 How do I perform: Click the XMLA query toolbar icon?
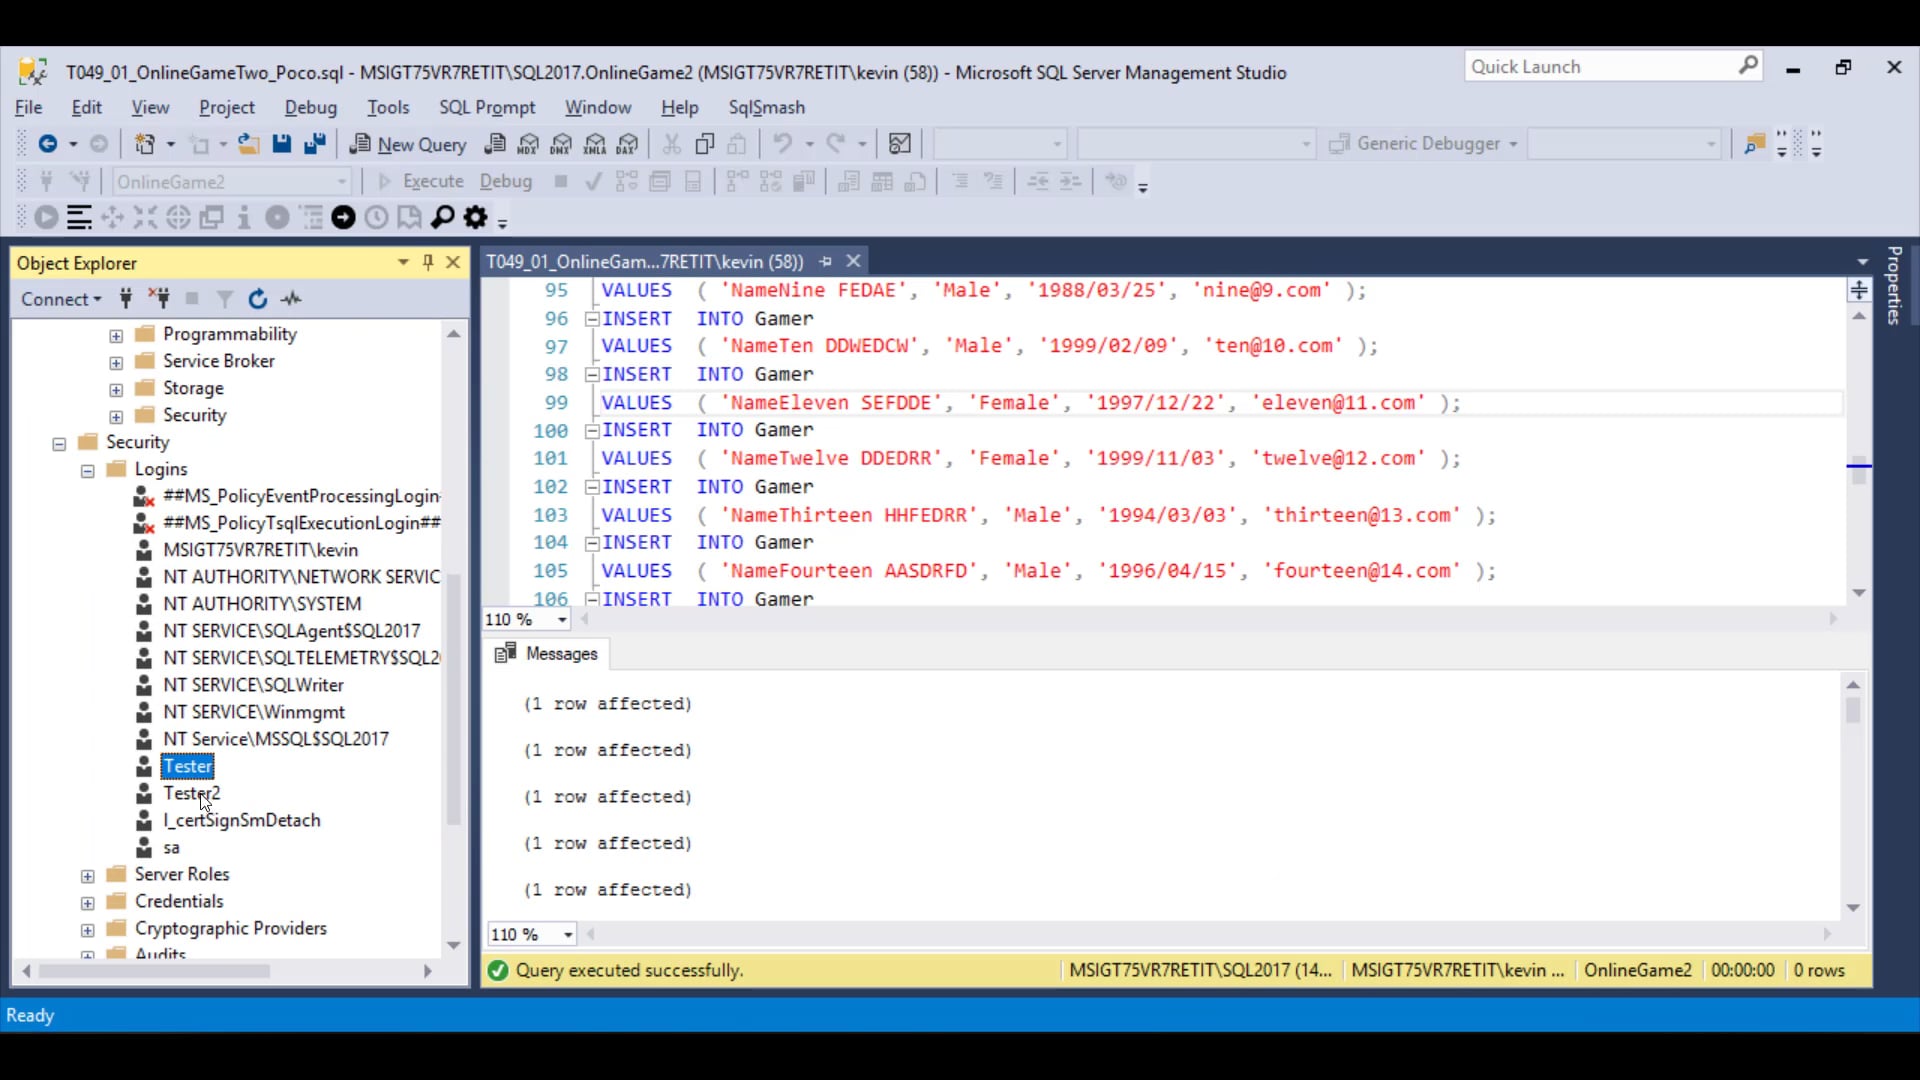(595, 144)
